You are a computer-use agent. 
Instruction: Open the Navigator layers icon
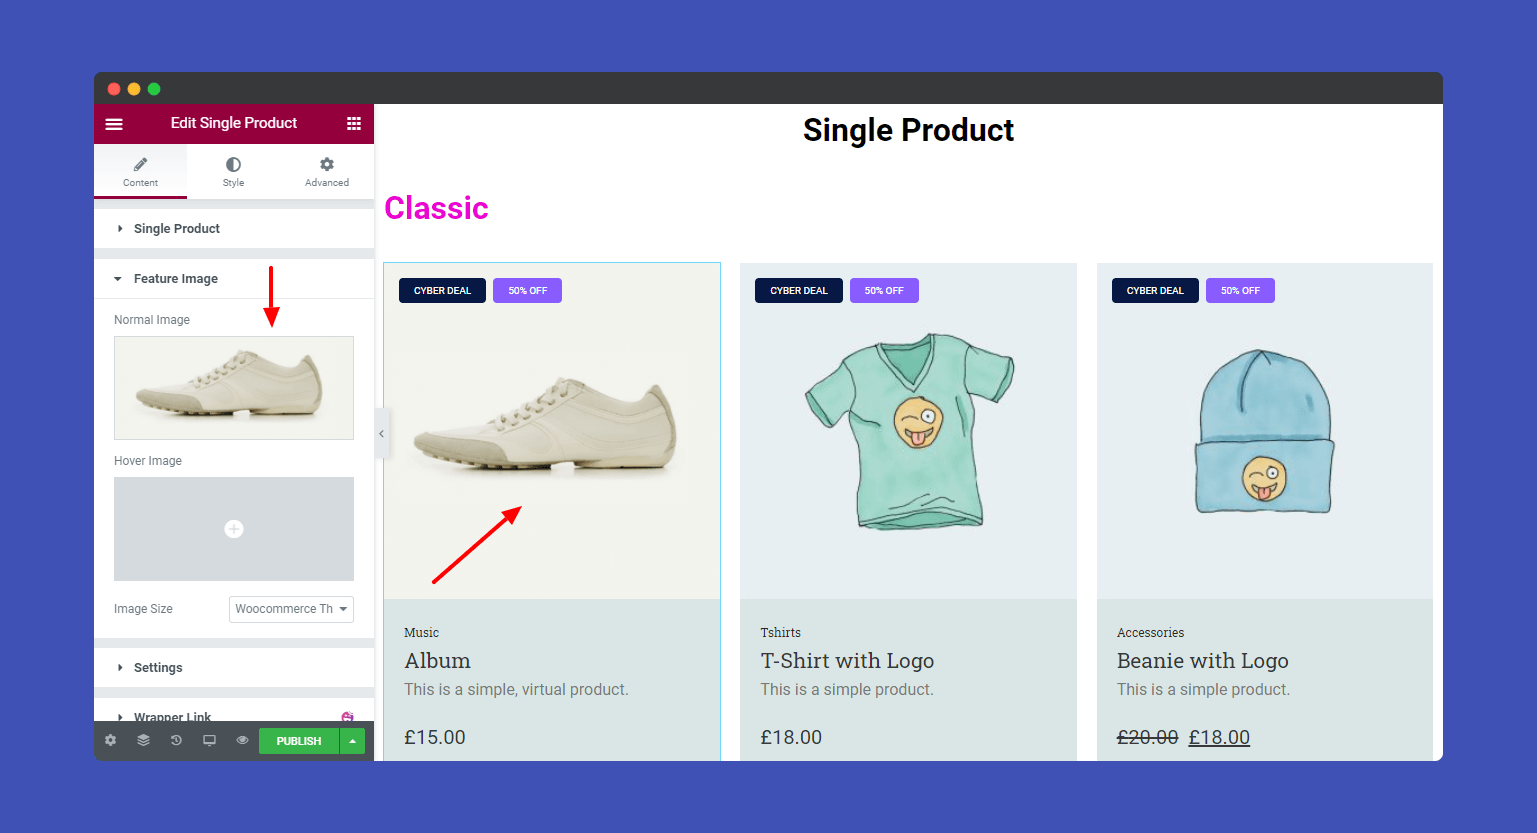[143, 740]
